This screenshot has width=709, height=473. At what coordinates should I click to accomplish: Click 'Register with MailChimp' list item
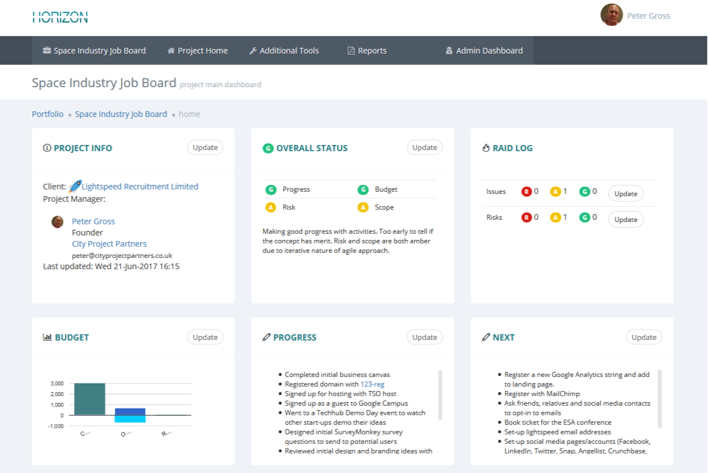542,394
